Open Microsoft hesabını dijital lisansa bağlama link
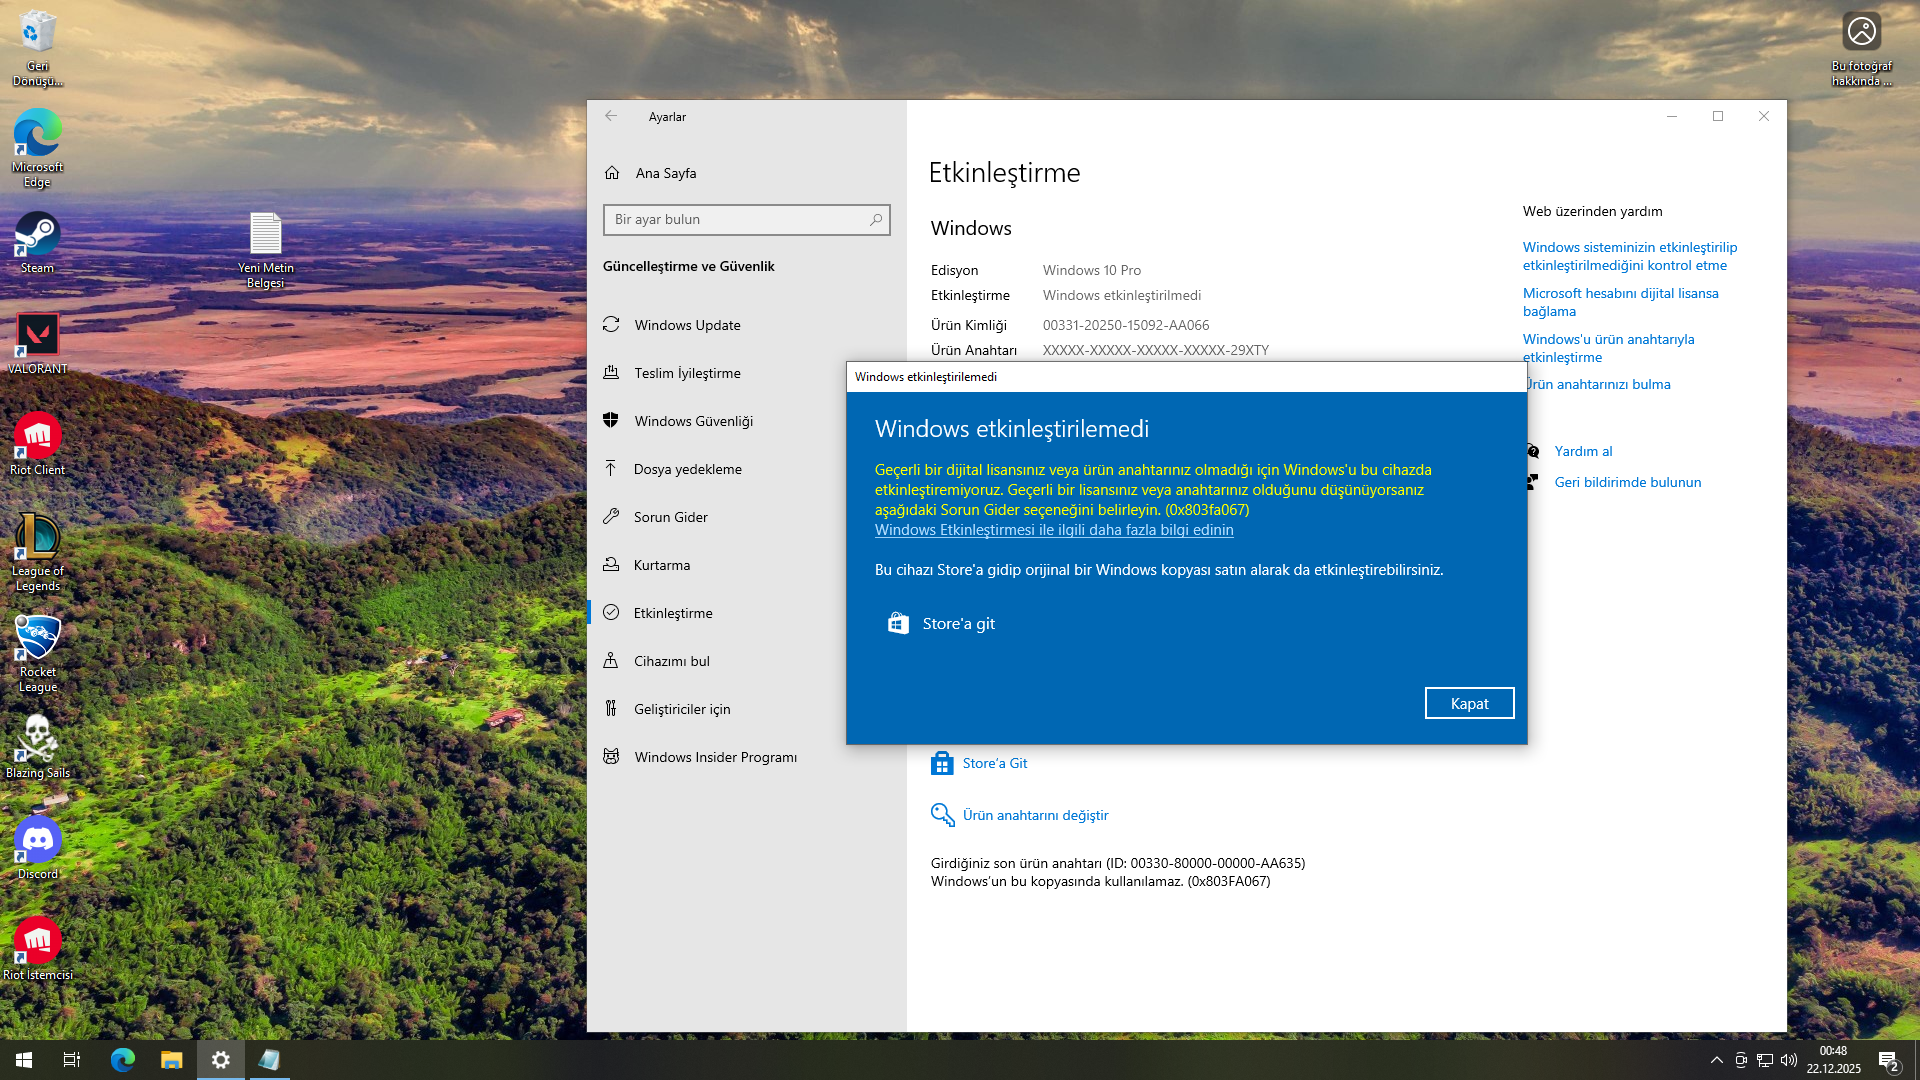This screenshot has height=1080, width=1920. [x=1621, y=302]
